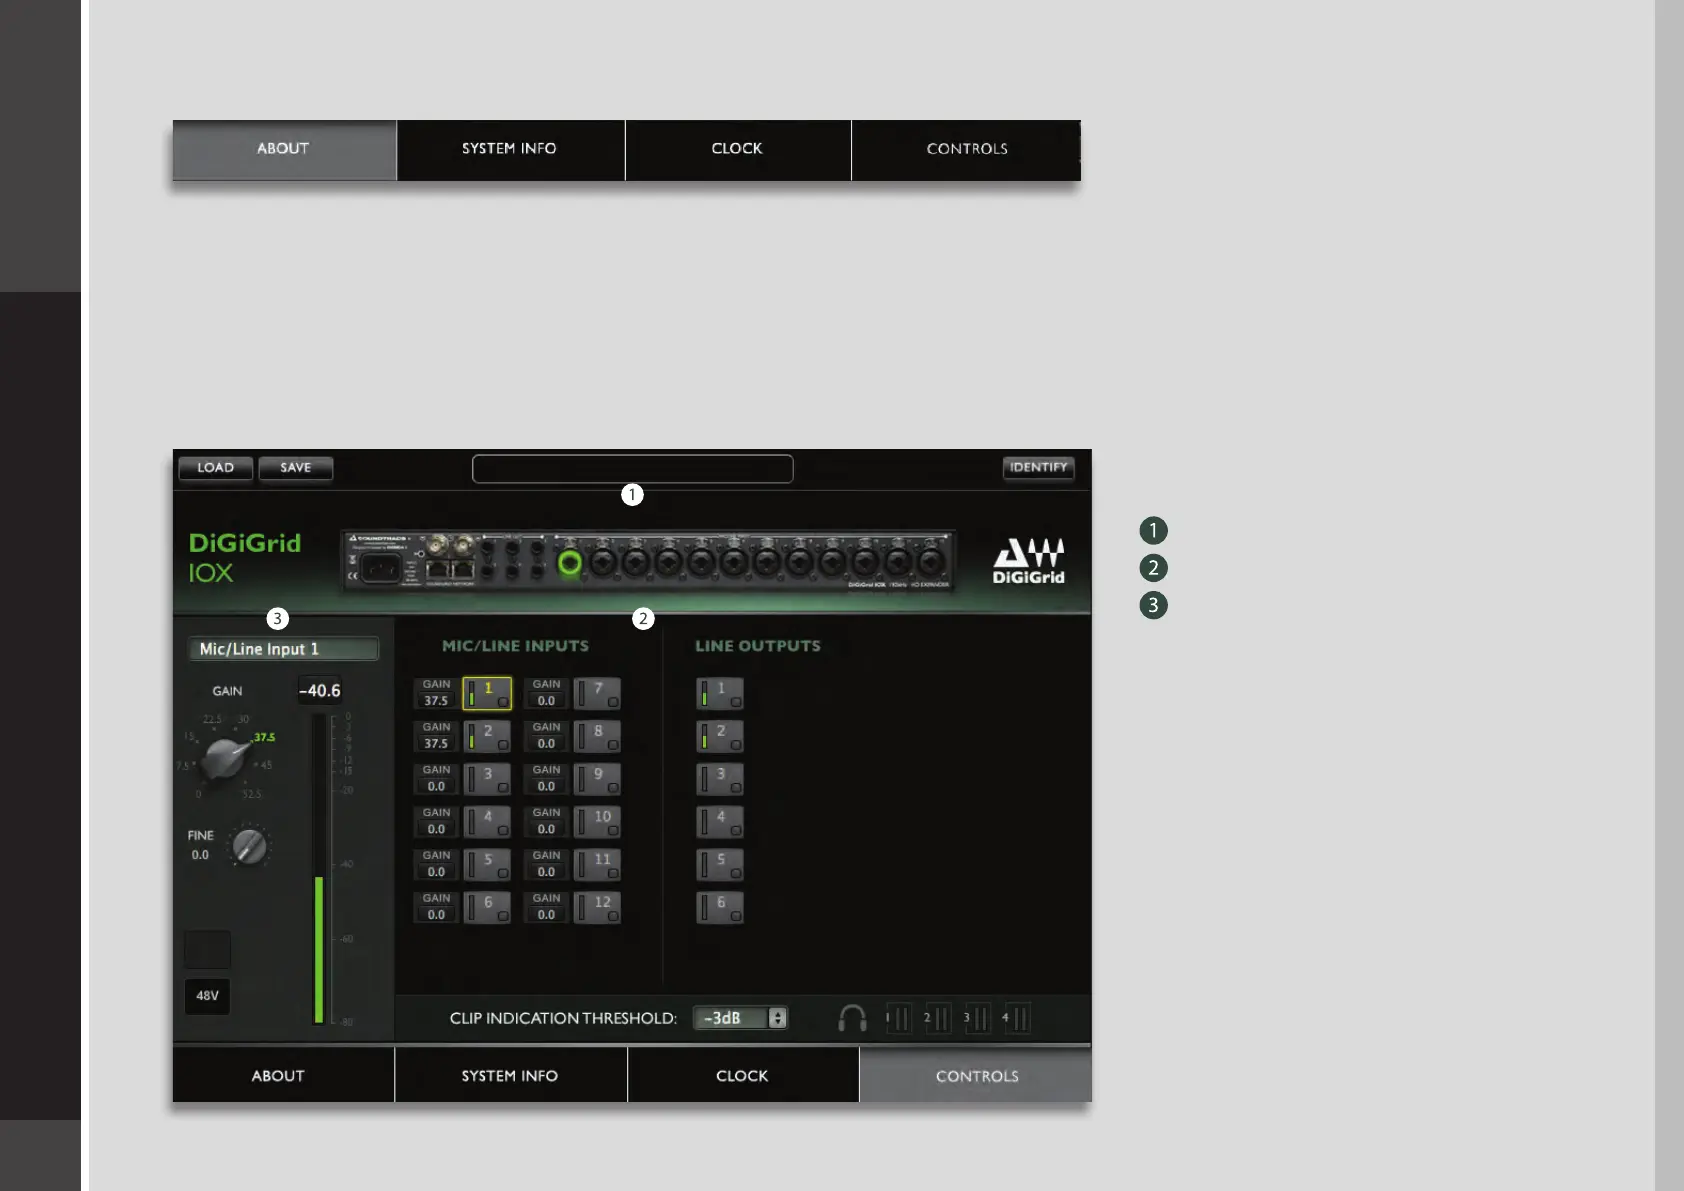Select Mic/Line input channel 3
1684x1191 pixels.
click(x=487, y=779)
